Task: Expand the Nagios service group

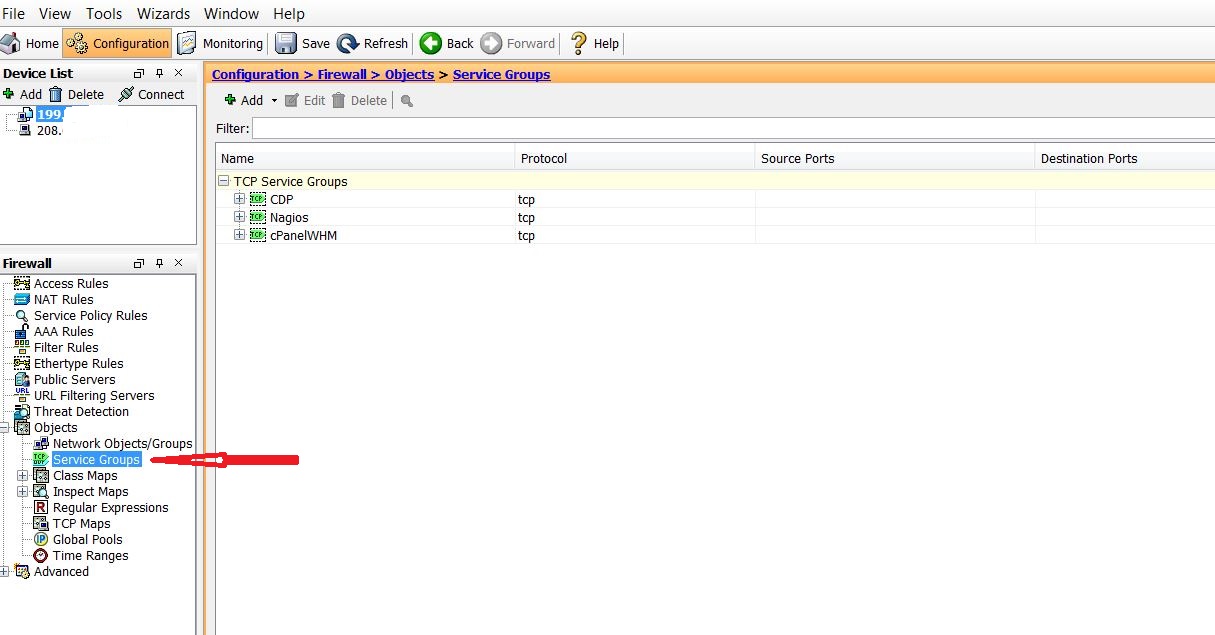Action: pos(239,217)
